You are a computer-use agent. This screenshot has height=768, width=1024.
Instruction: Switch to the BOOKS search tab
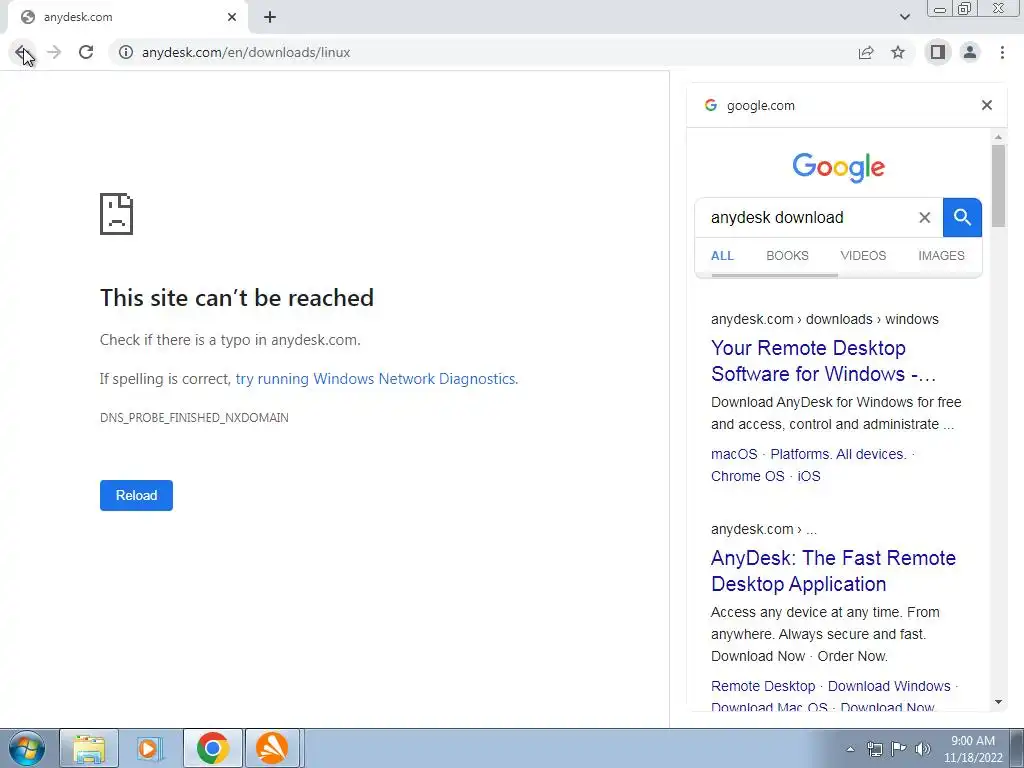click(x=787, y=256)
